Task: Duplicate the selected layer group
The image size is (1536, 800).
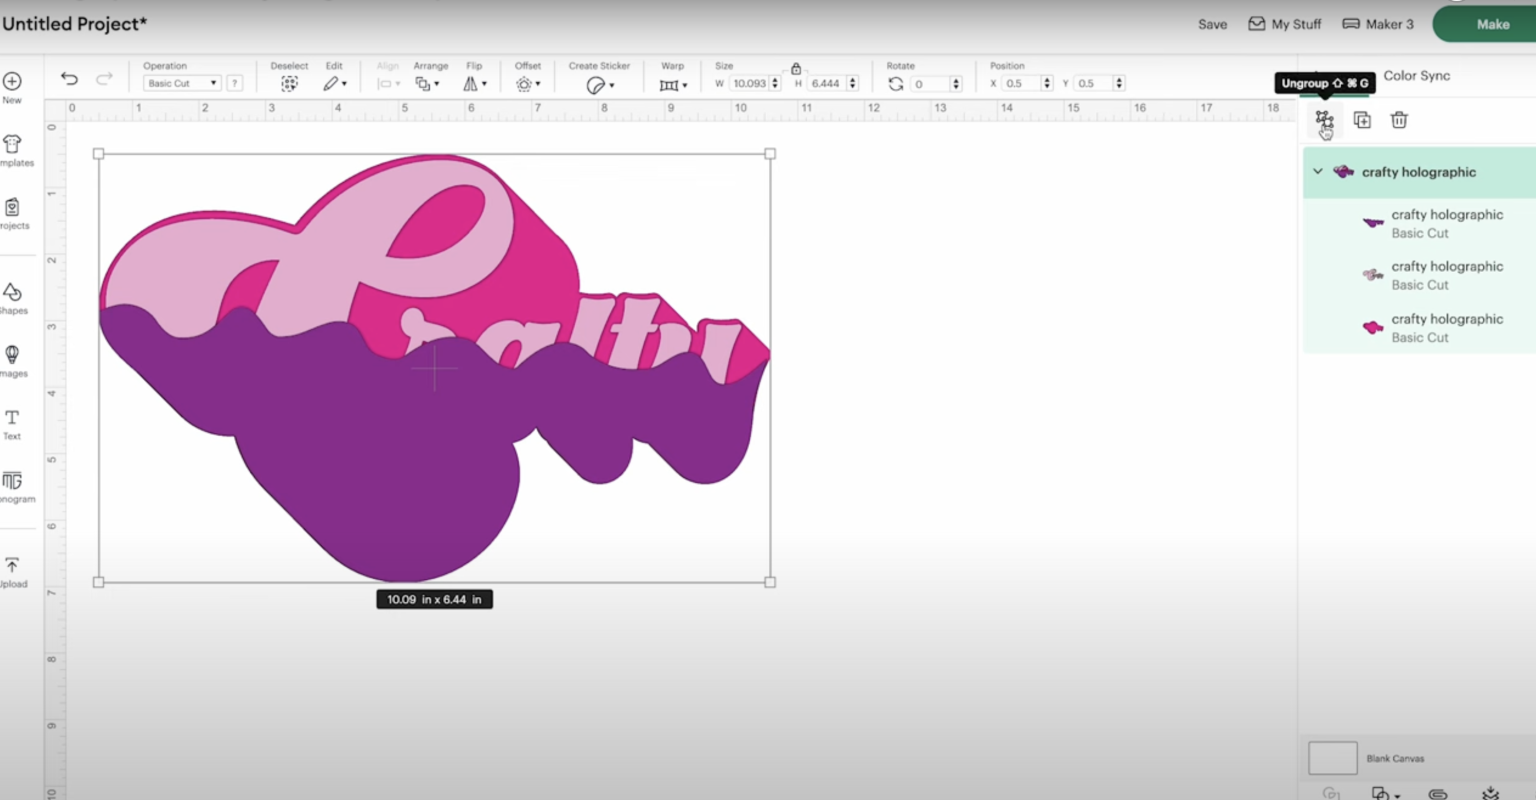Action: coord(1362,120)
